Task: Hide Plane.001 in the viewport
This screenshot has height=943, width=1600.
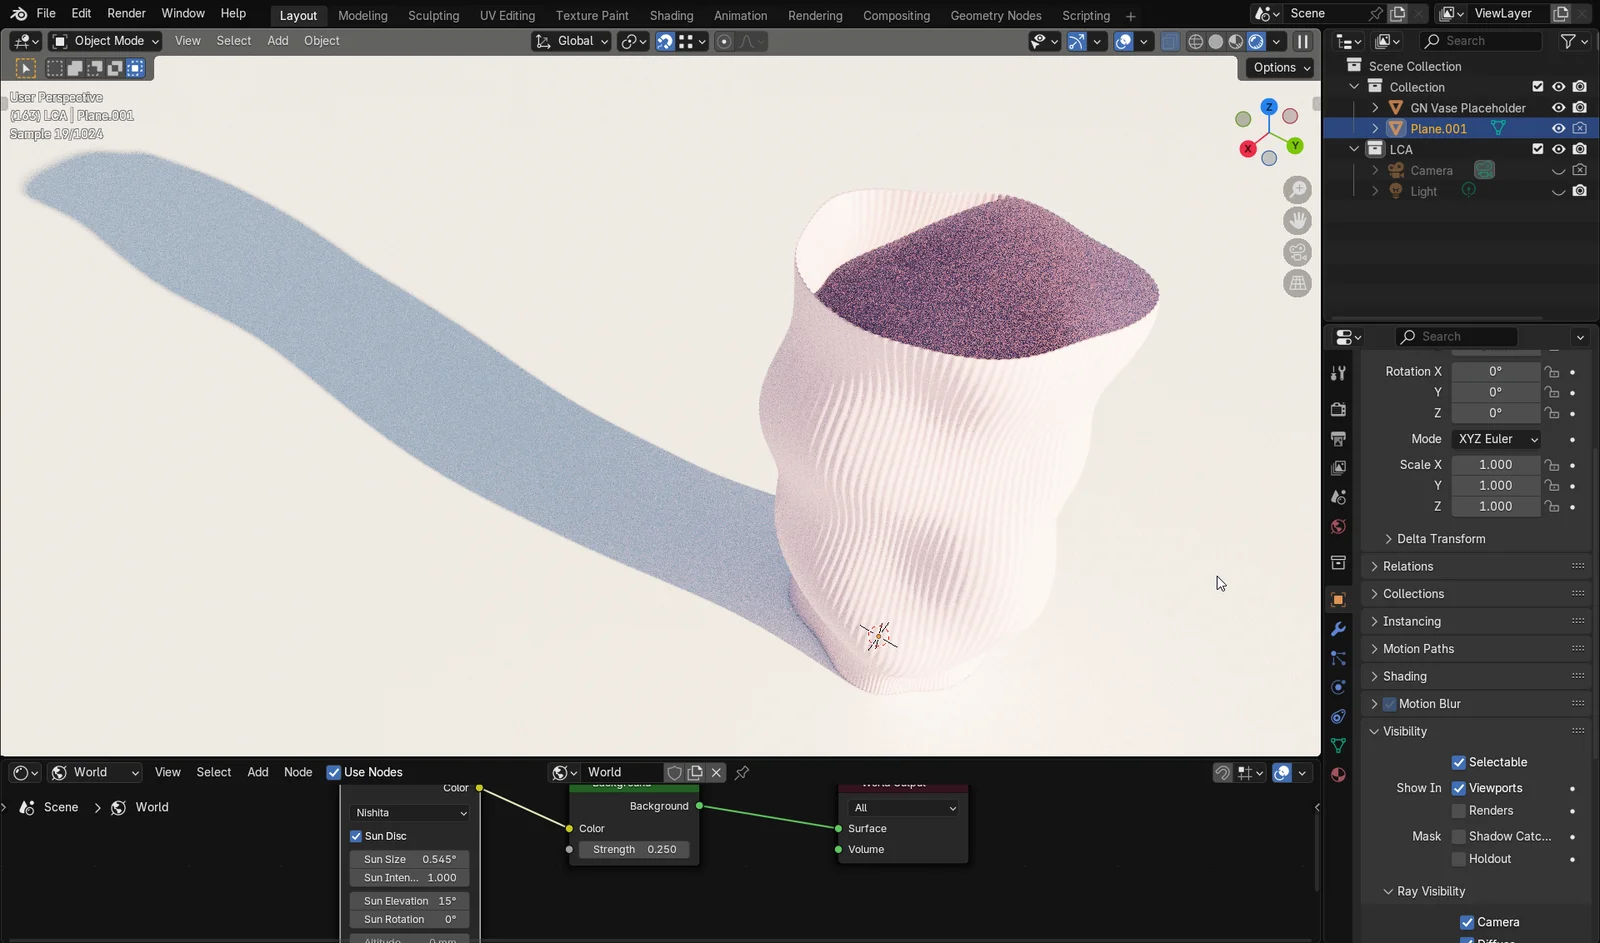Action: (1558, 128)
